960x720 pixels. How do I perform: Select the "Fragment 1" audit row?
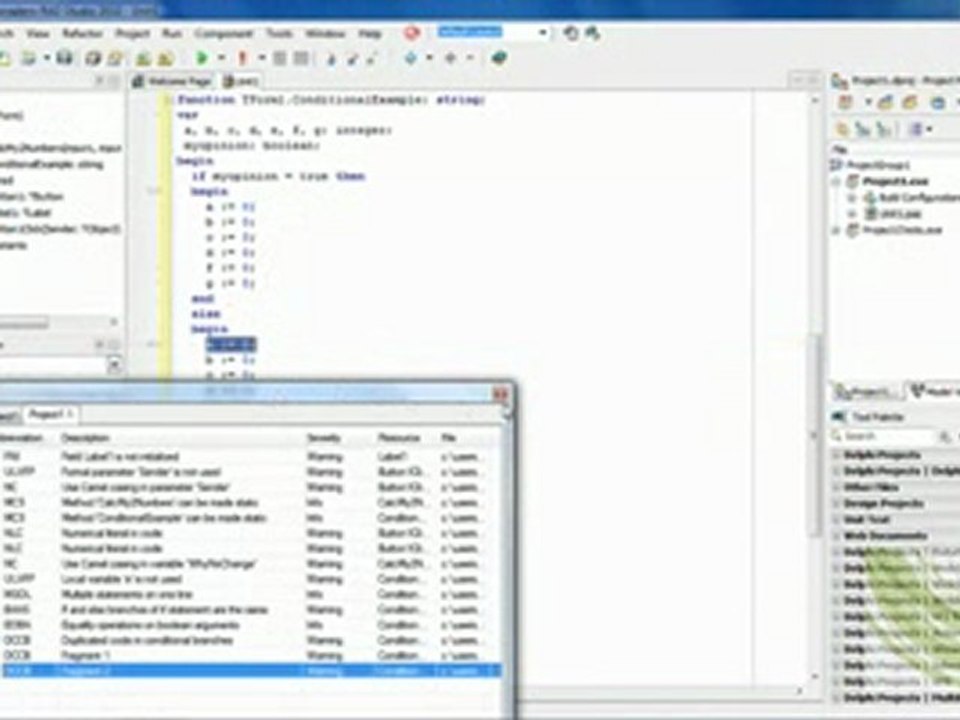point(251,656)
